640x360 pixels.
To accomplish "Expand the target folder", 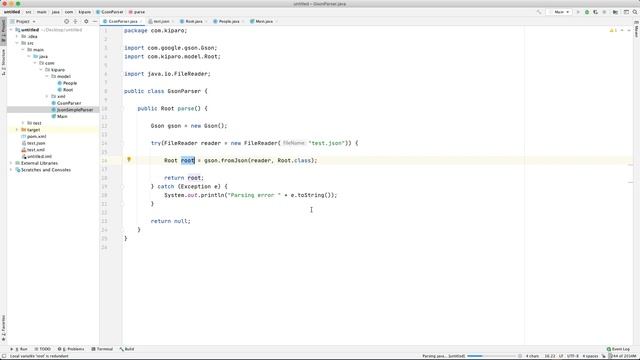I will 17,130.
